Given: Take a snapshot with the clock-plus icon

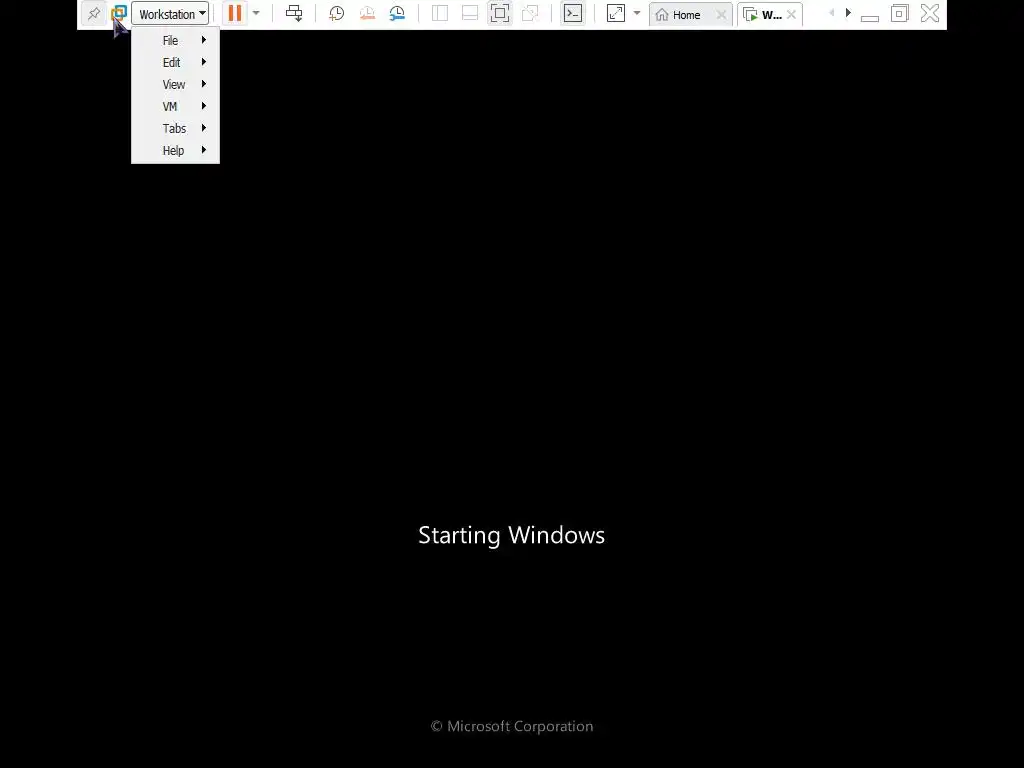Looking at the screenshot, I should [336, 13].
